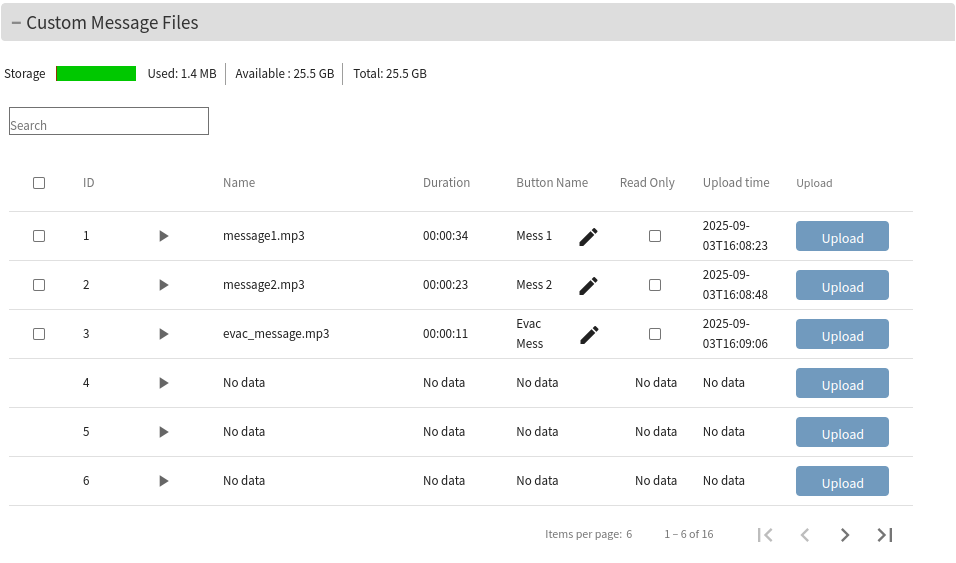Click the Search input field

[109, 121]
